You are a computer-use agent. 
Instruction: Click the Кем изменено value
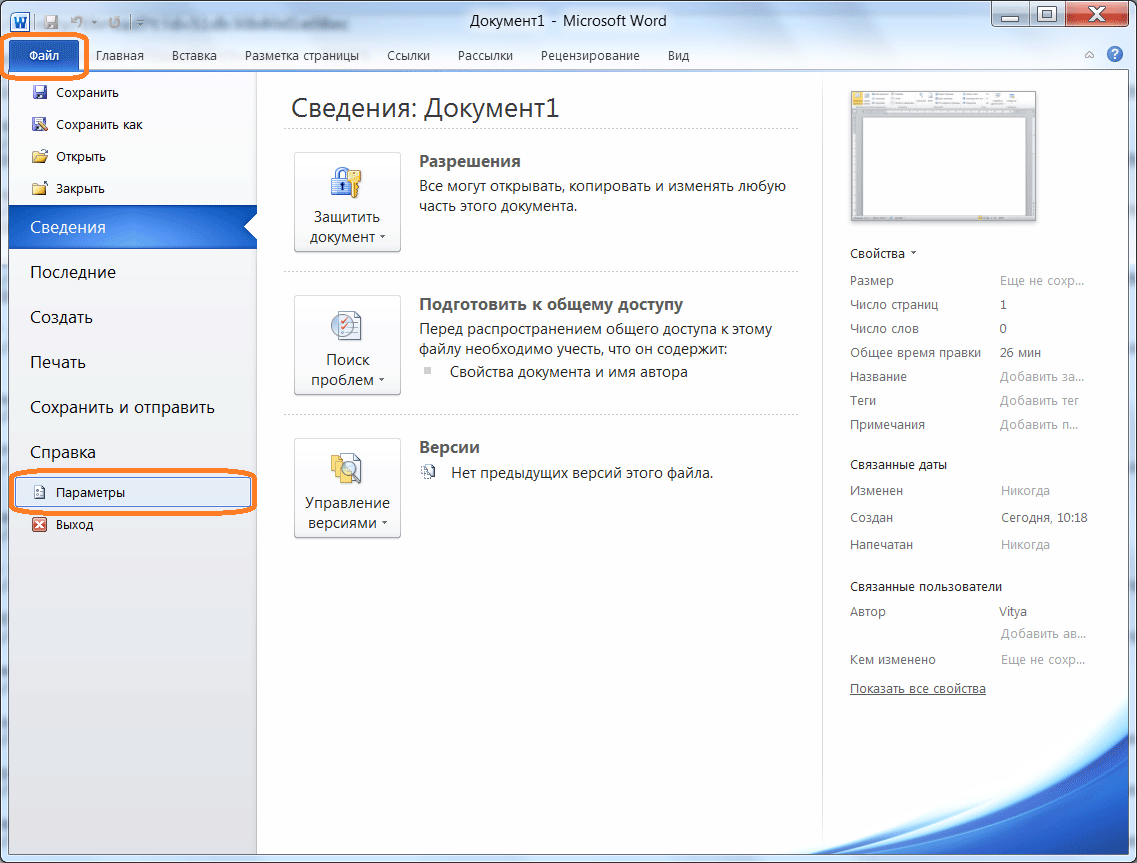[x=1043, y=659]
